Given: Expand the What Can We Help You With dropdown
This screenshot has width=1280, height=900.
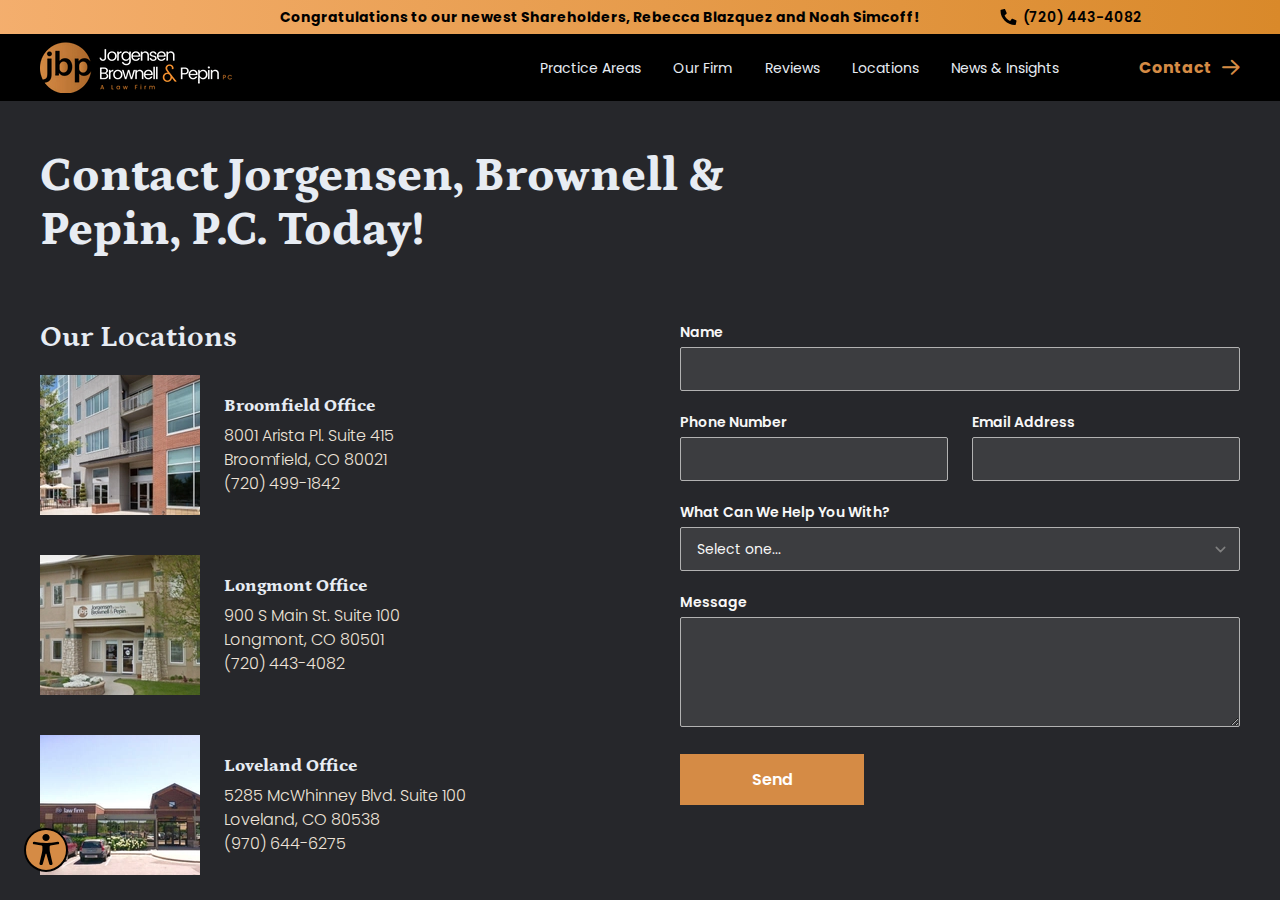Looking at the screenshot, I should point(960,549).
